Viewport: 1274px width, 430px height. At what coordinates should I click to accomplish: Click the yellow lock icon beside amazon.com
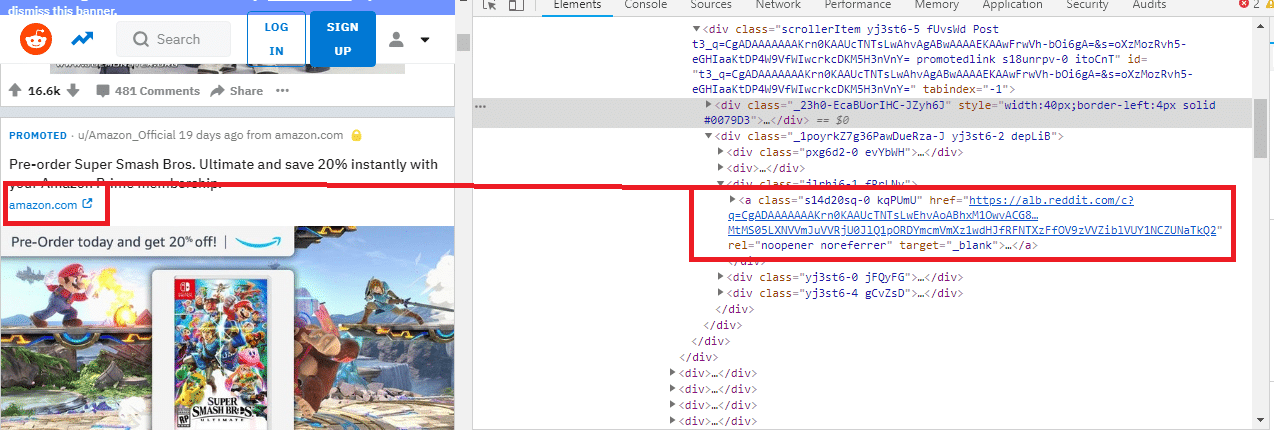[356, 135]
